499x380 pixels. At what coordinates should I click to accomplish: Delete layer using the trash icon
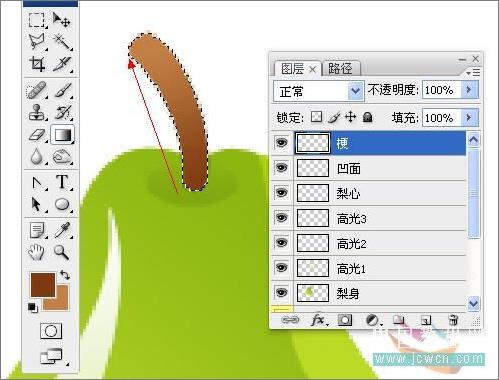(453, 320)
